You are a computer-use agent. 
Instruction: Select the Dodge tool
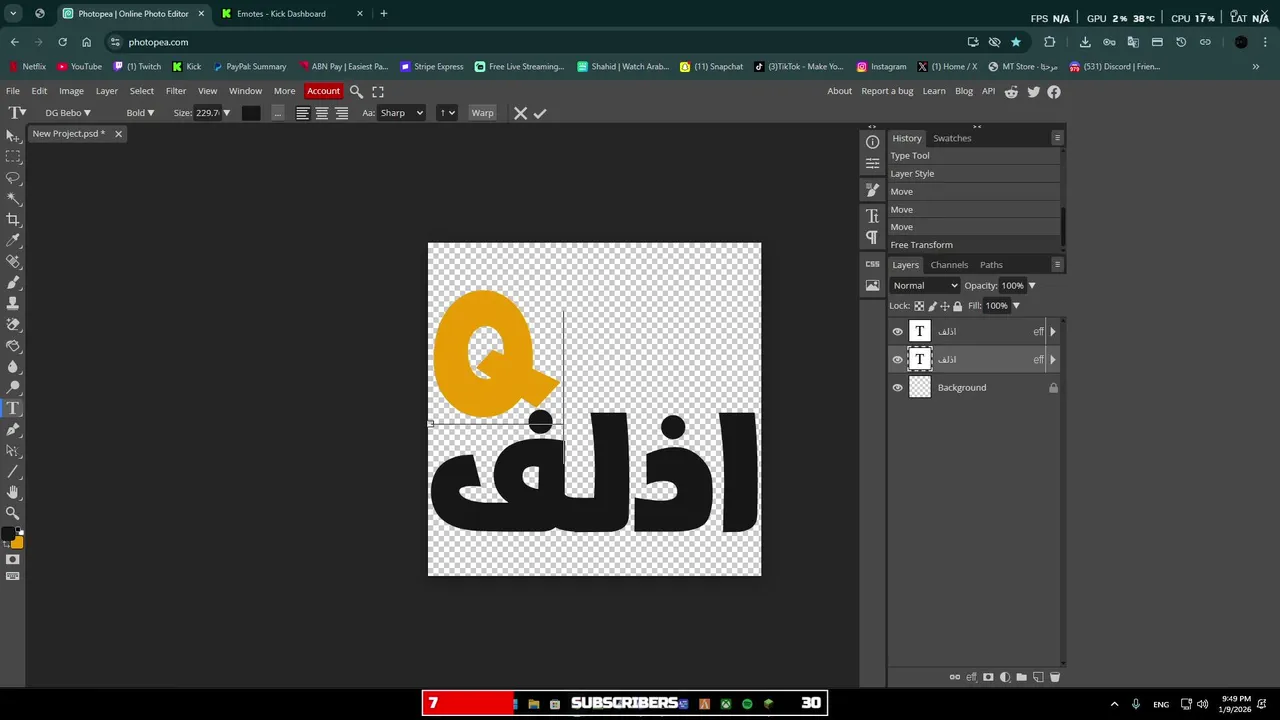[13, 388]
